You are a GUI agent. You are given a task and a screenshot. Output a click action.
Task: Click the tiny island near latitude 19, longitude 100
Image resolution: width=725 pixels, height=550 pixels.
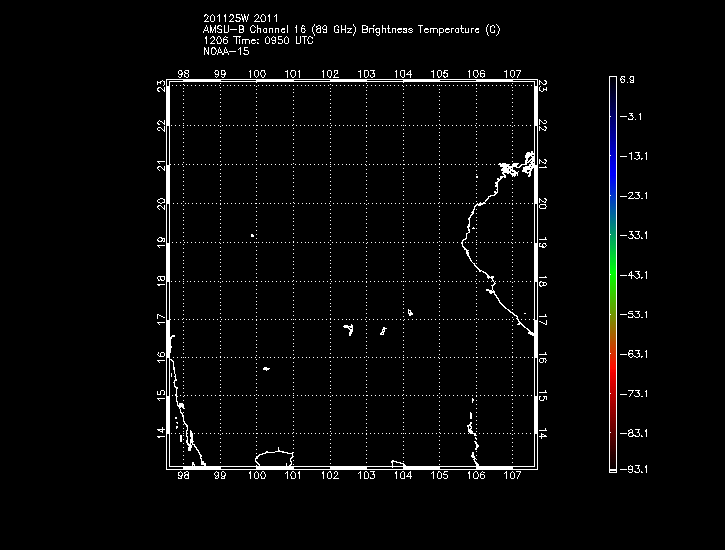(253, 236)
